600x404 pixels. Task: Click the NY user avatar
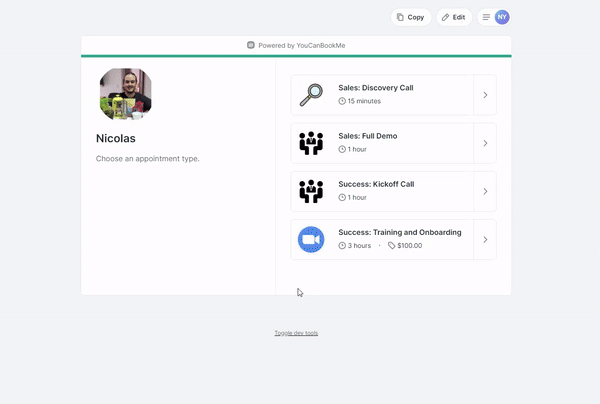(502, 17)
